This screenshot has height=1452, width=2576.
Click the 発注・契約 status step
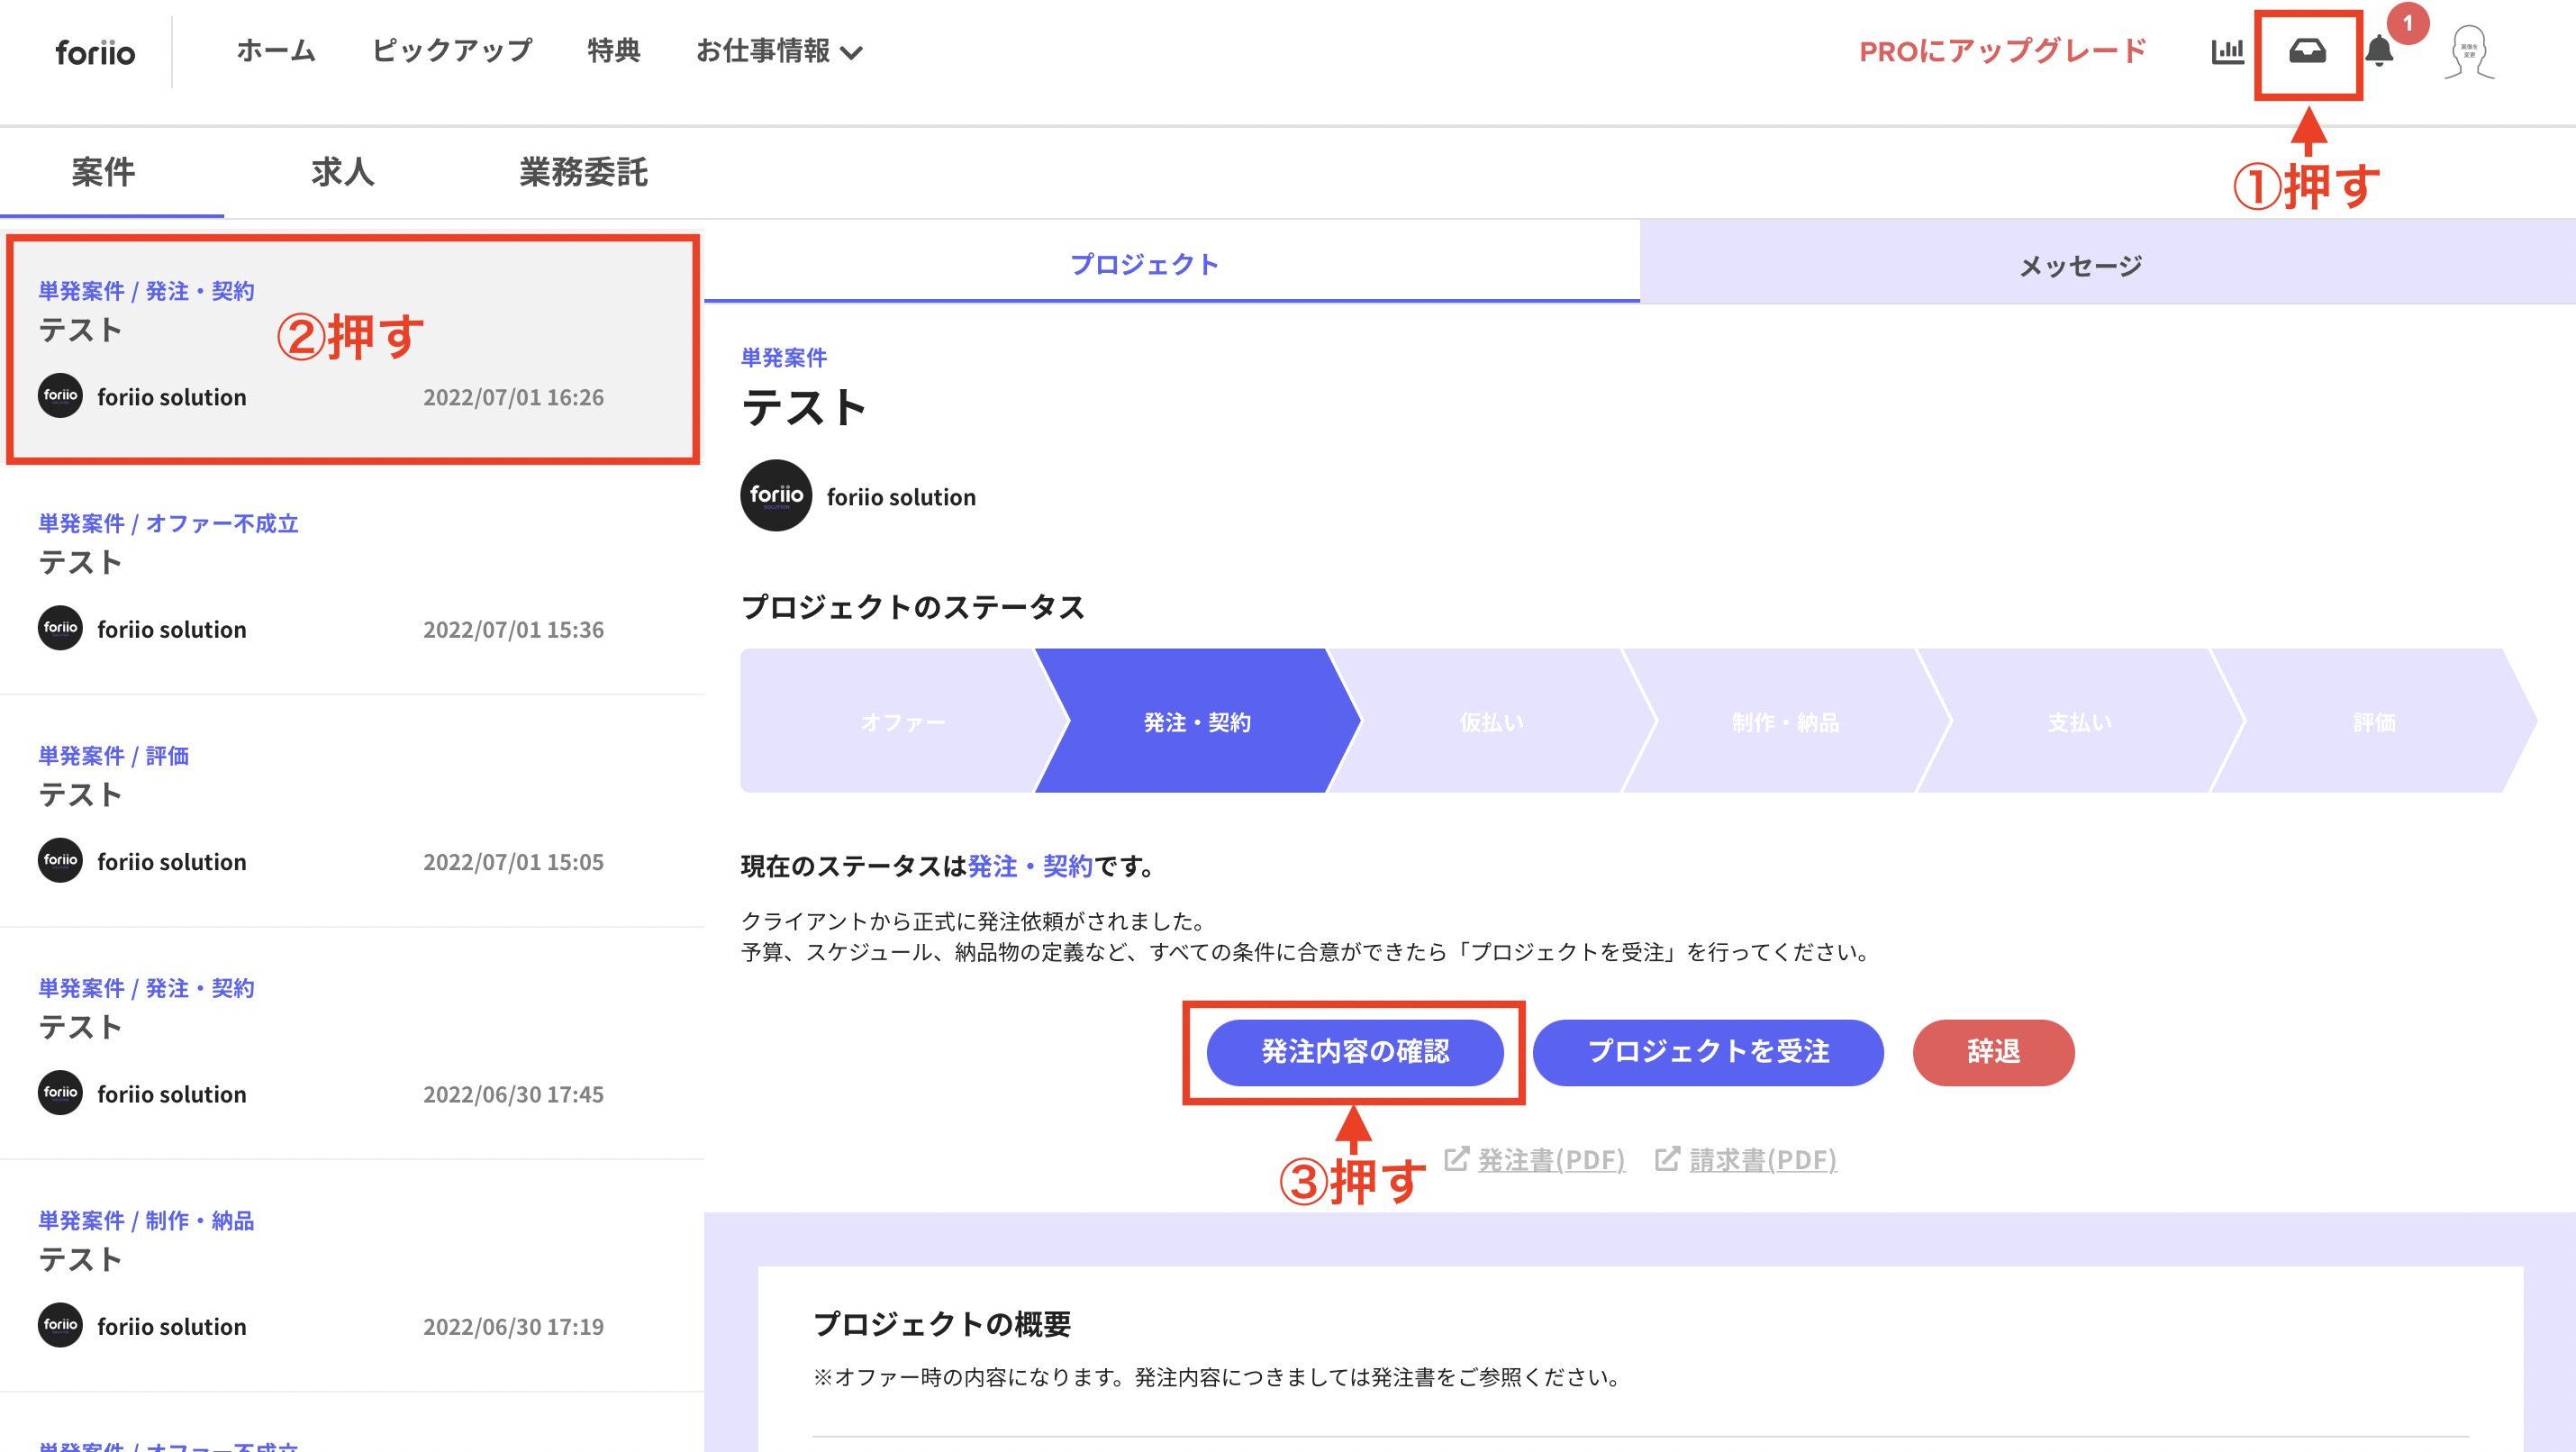(1197, 721)
